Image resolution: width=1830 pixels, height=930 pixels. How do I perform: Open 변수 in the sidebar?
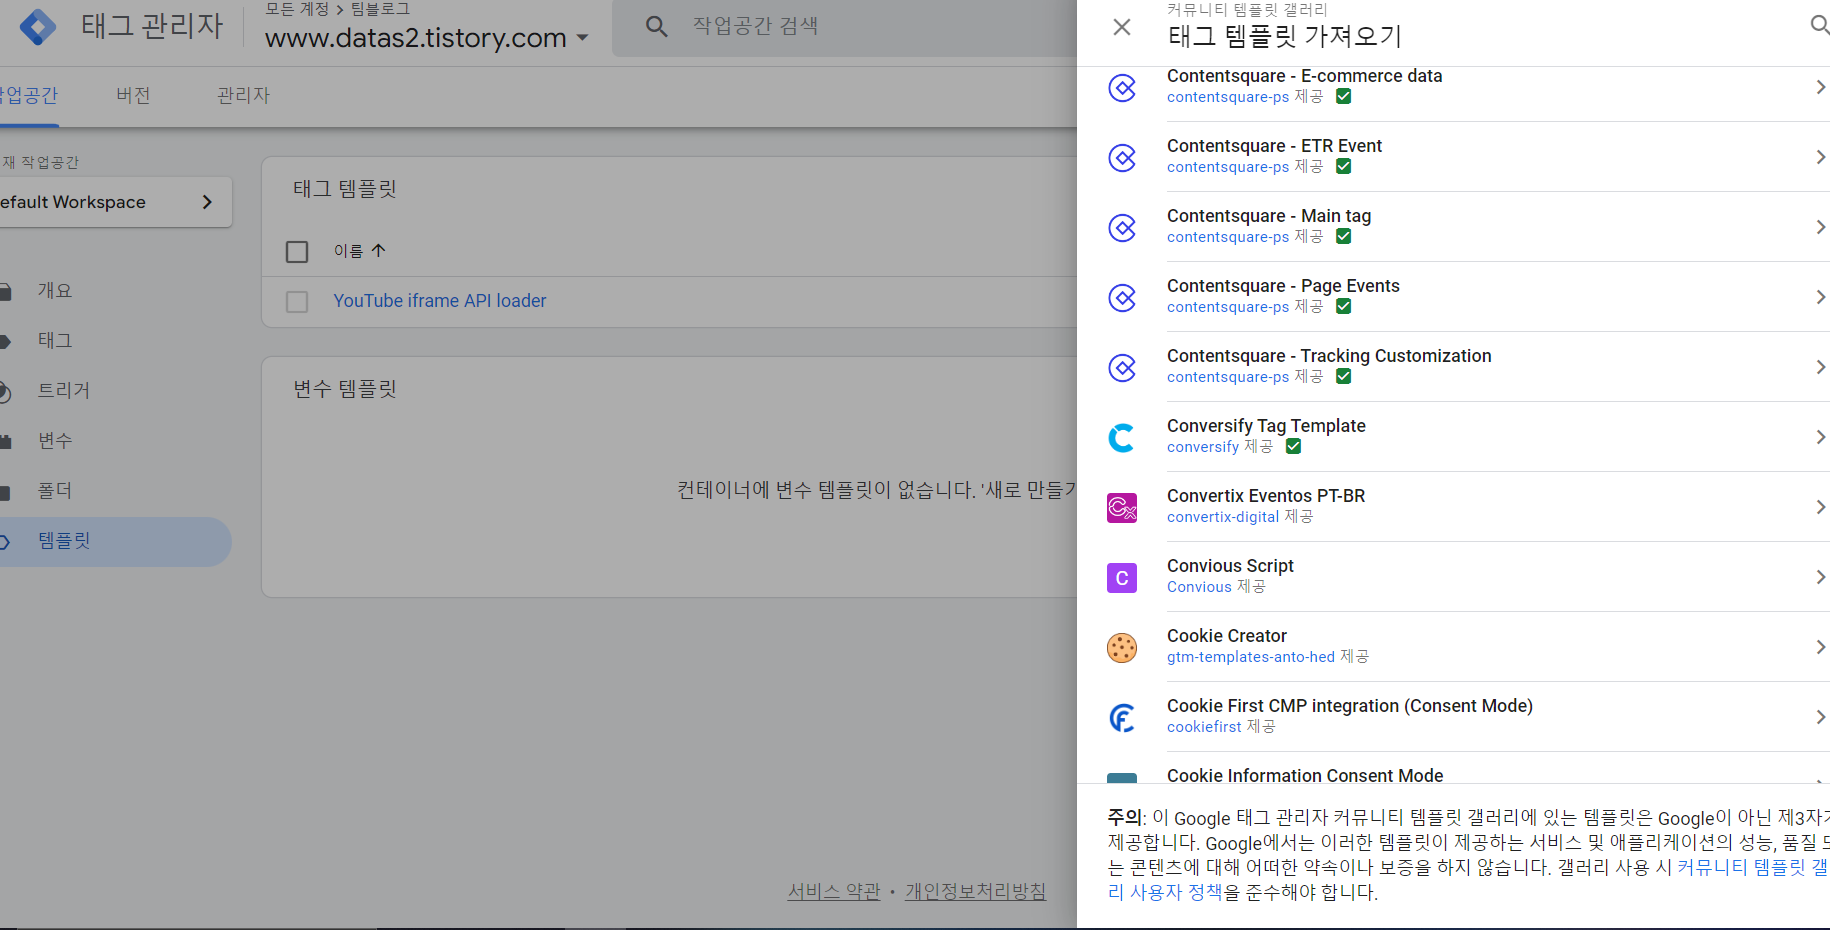coord(55,441)
